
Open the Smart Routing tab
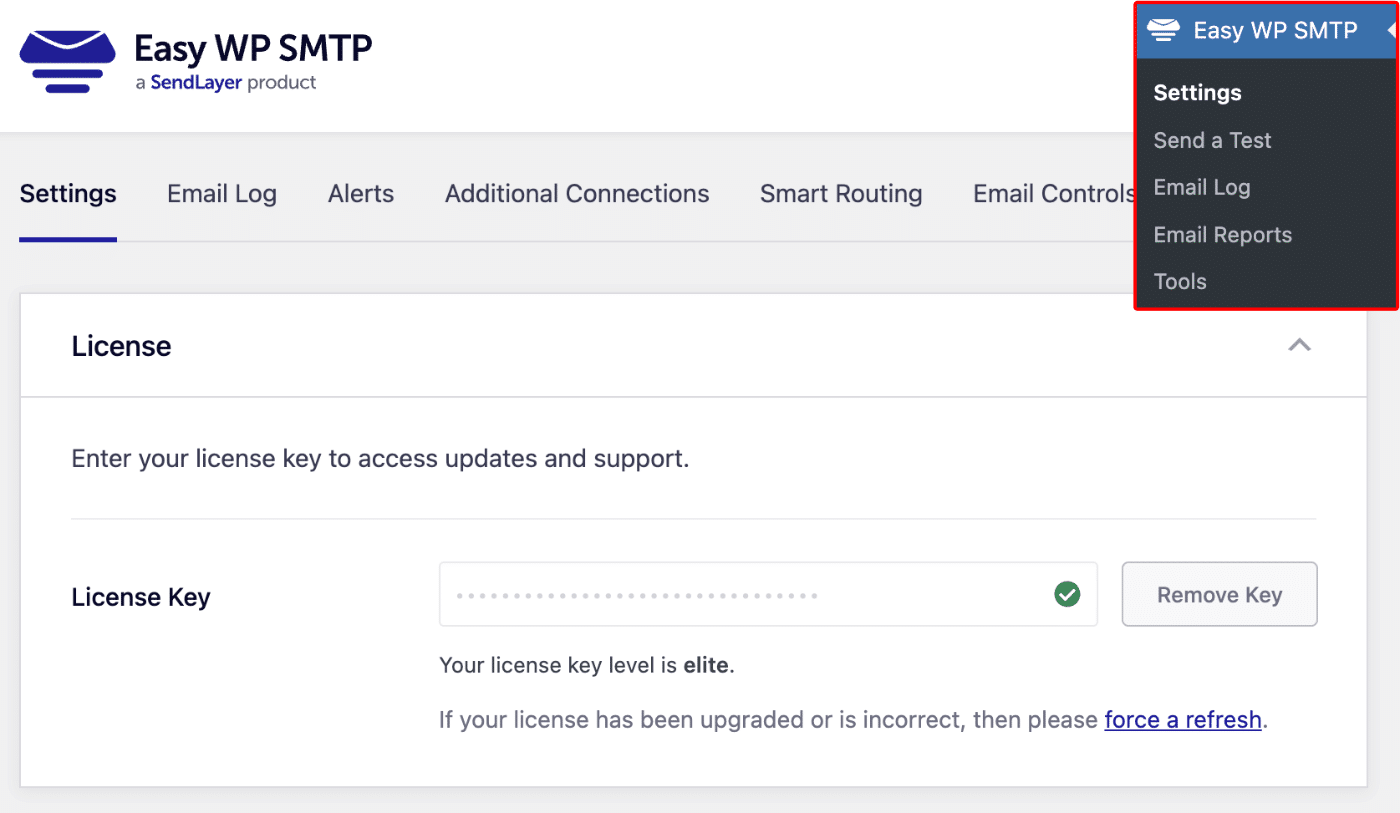tap(840, 193)
